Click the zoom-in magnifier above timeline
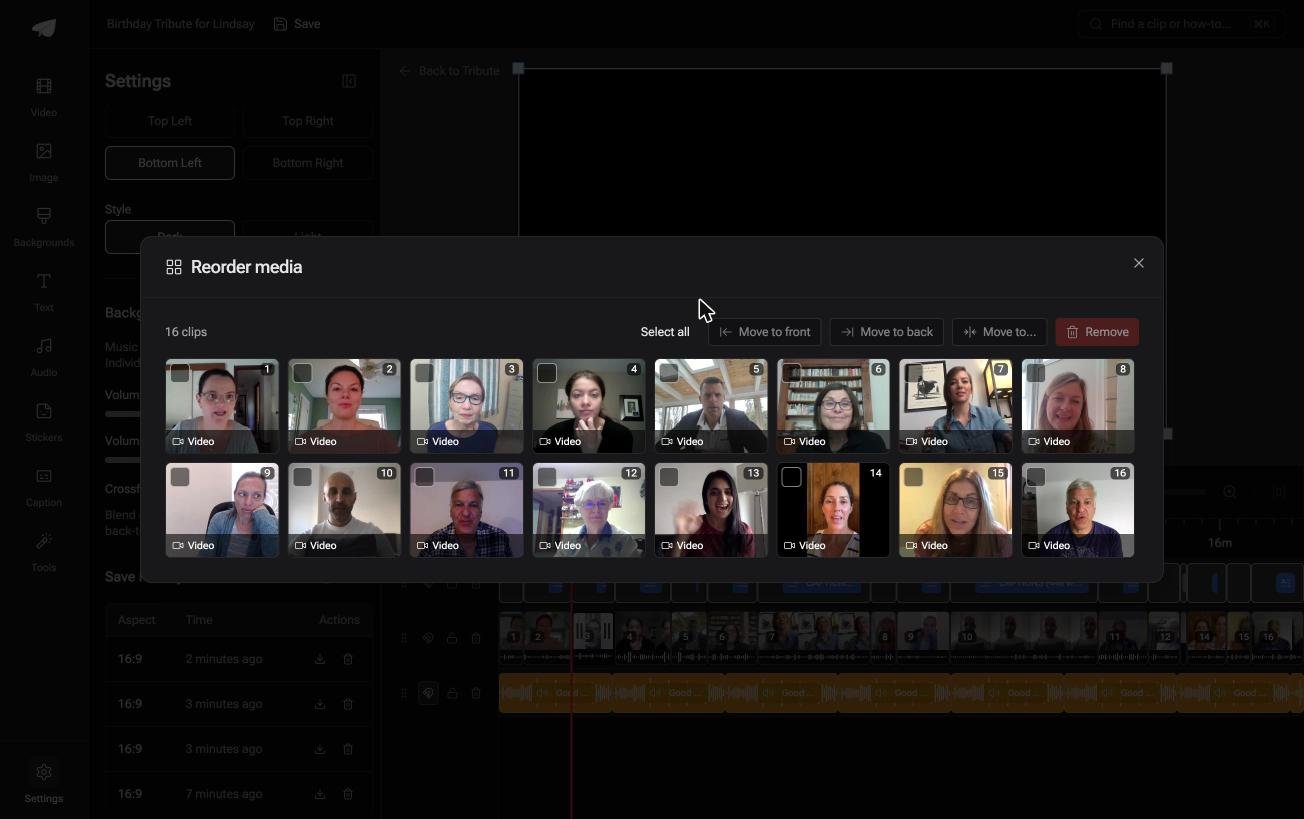1304x819 pixels. tap(1230, 492)
